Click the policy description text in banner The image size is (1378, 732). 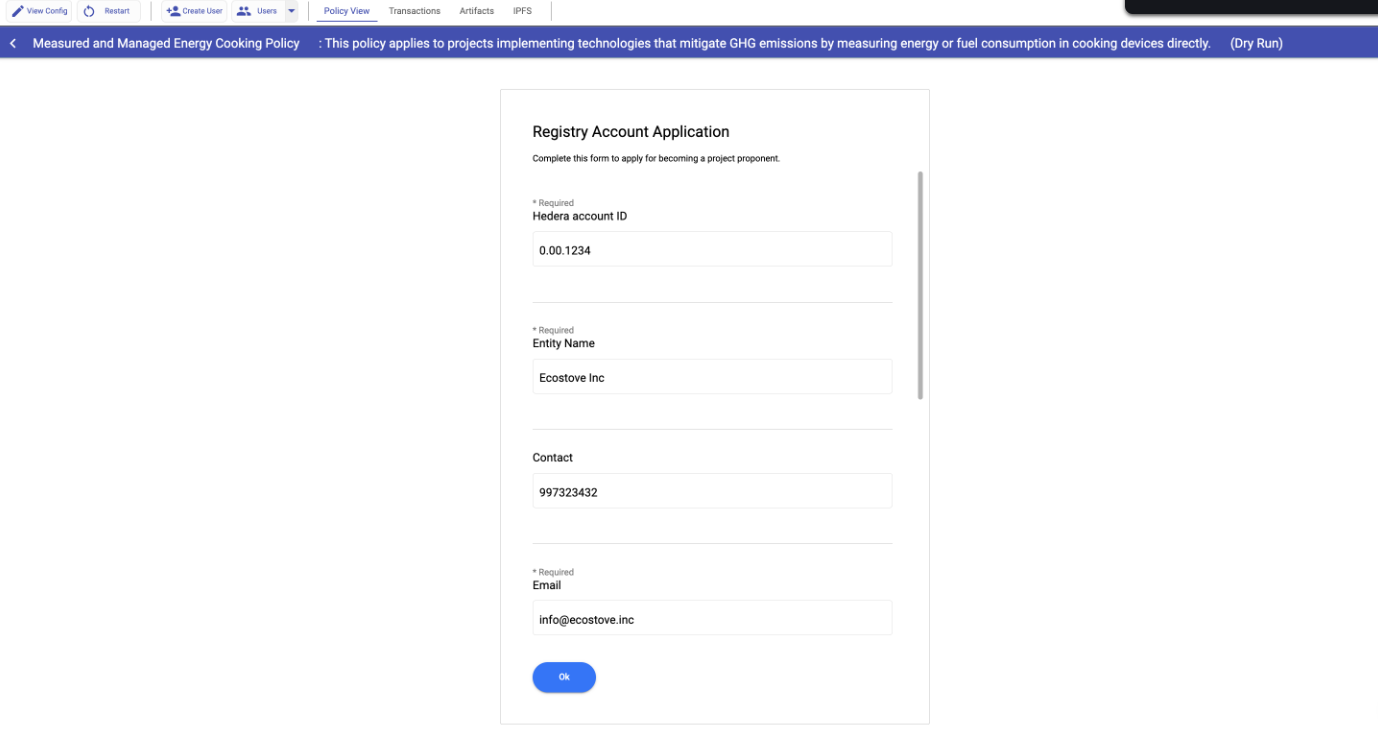[766, 44]
